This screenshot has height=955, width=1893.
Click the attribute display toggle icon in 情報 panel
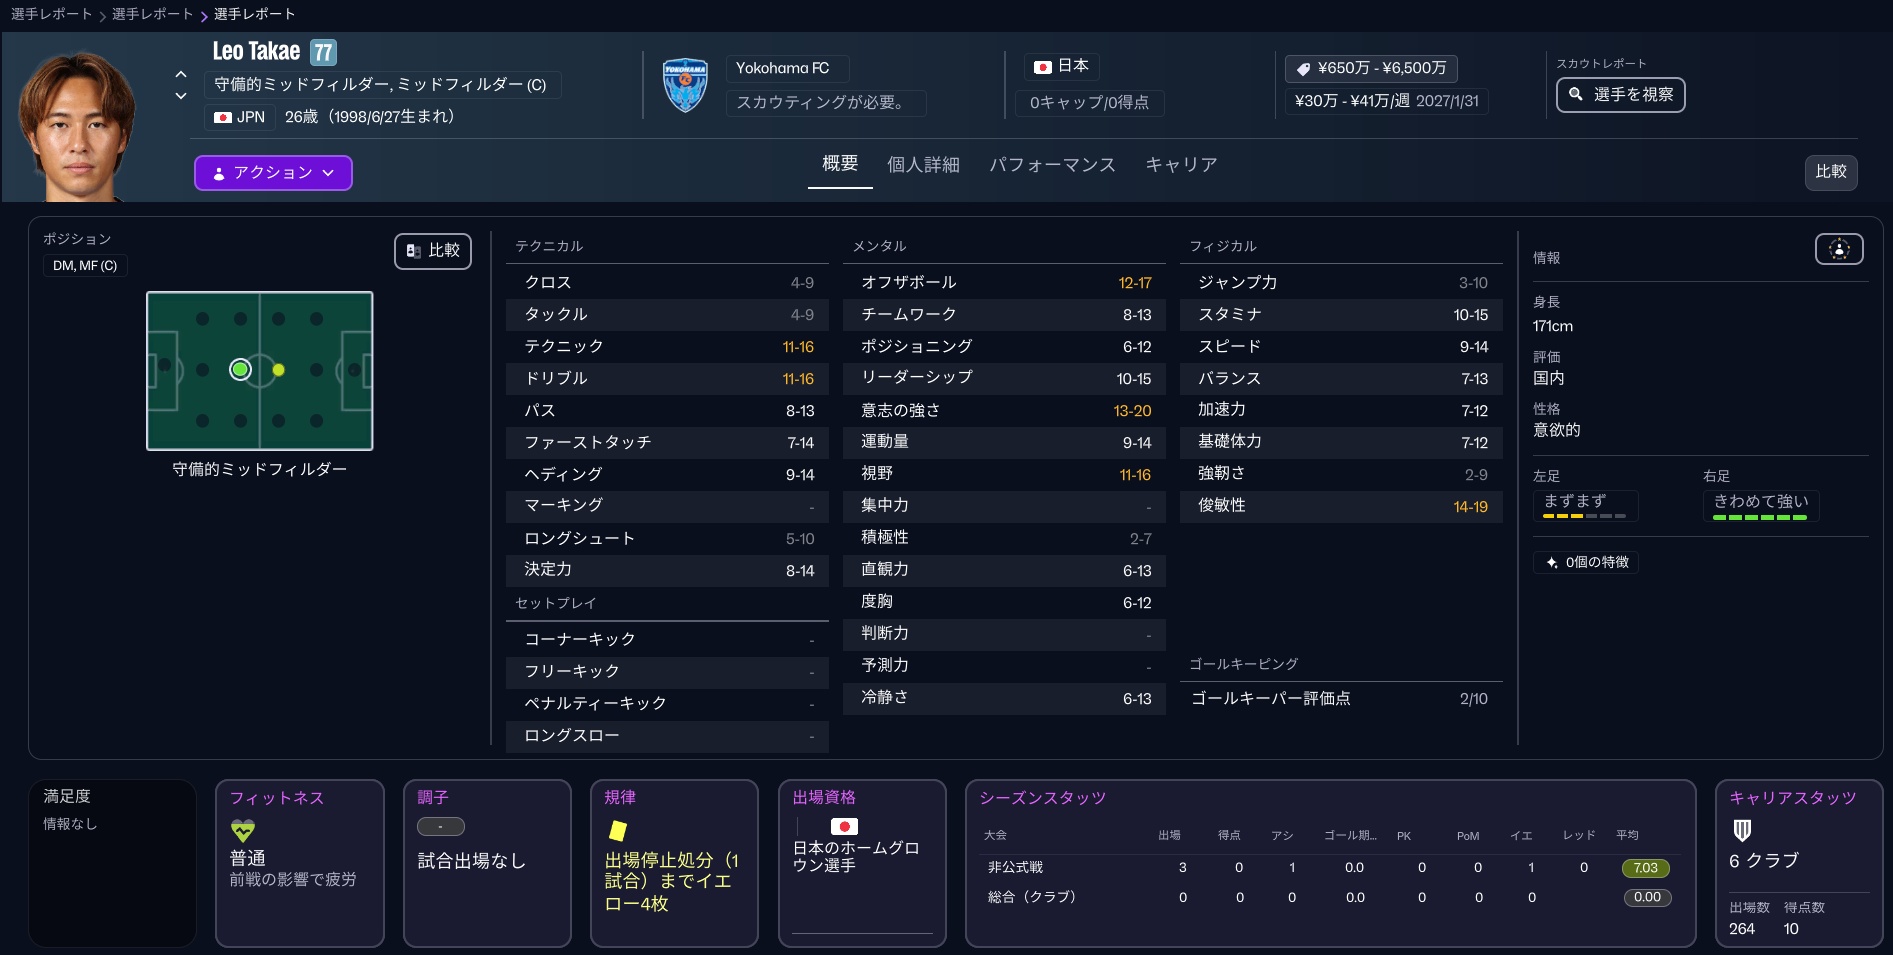pos(1838,249)
